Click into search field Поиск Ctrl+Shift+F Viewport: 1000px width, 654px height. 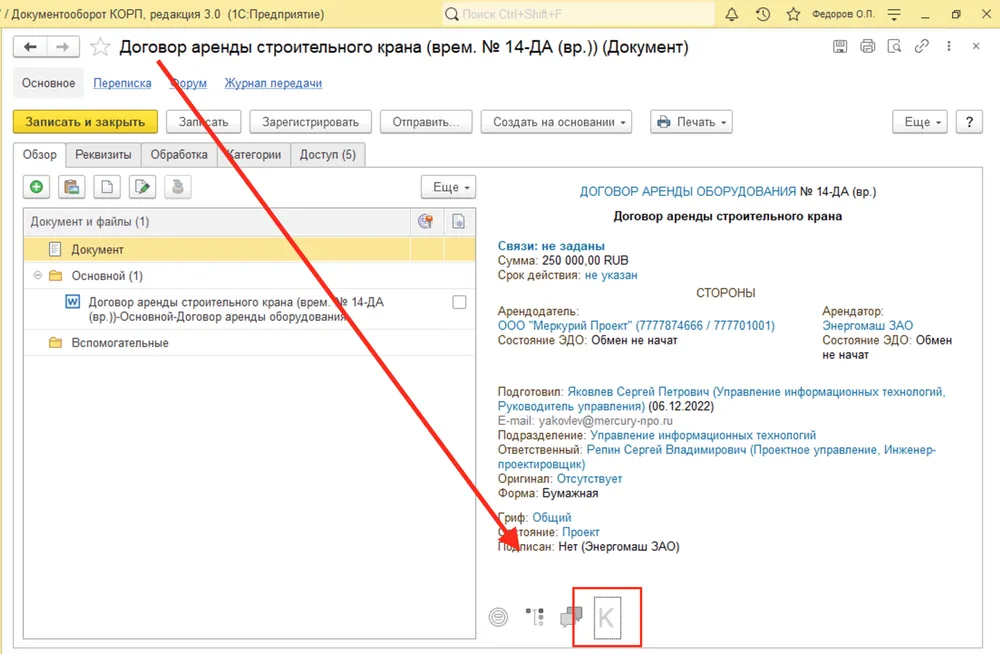578,14
